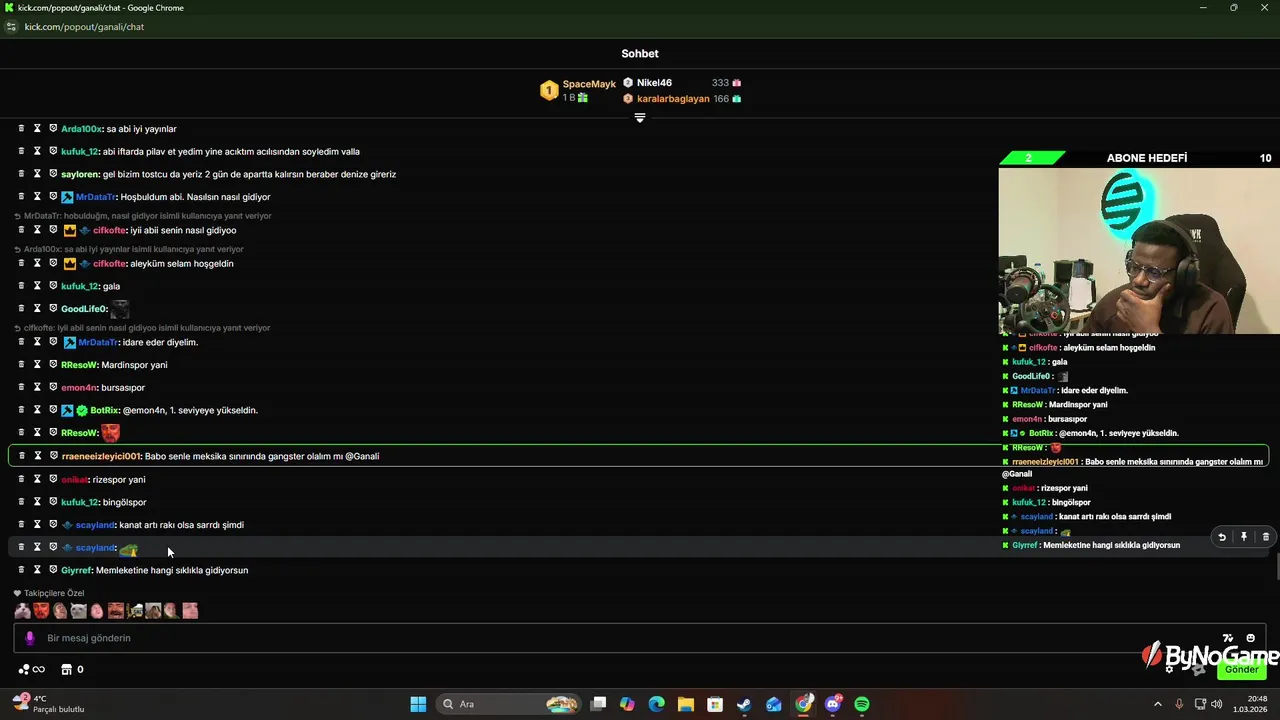Viewport: 1280px width, 720px height.
Task: Insert the last pink follower emote
Action: tap(190, 611)
